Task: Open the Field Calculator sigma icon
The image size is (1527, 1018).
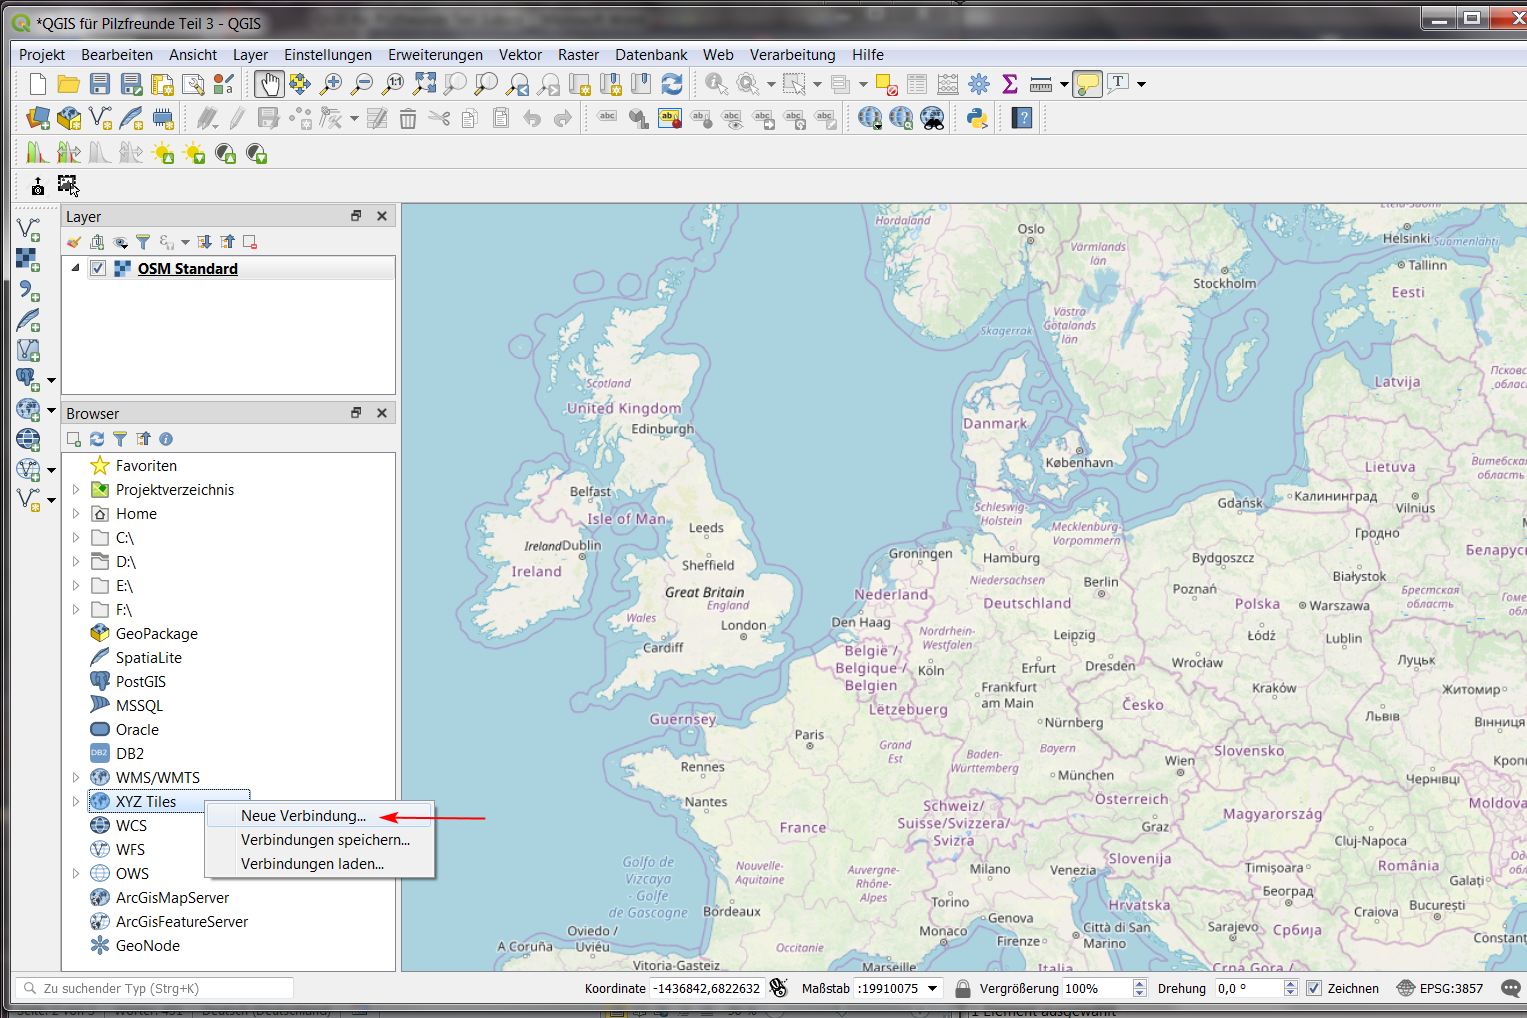Action: pos(1009,84)
